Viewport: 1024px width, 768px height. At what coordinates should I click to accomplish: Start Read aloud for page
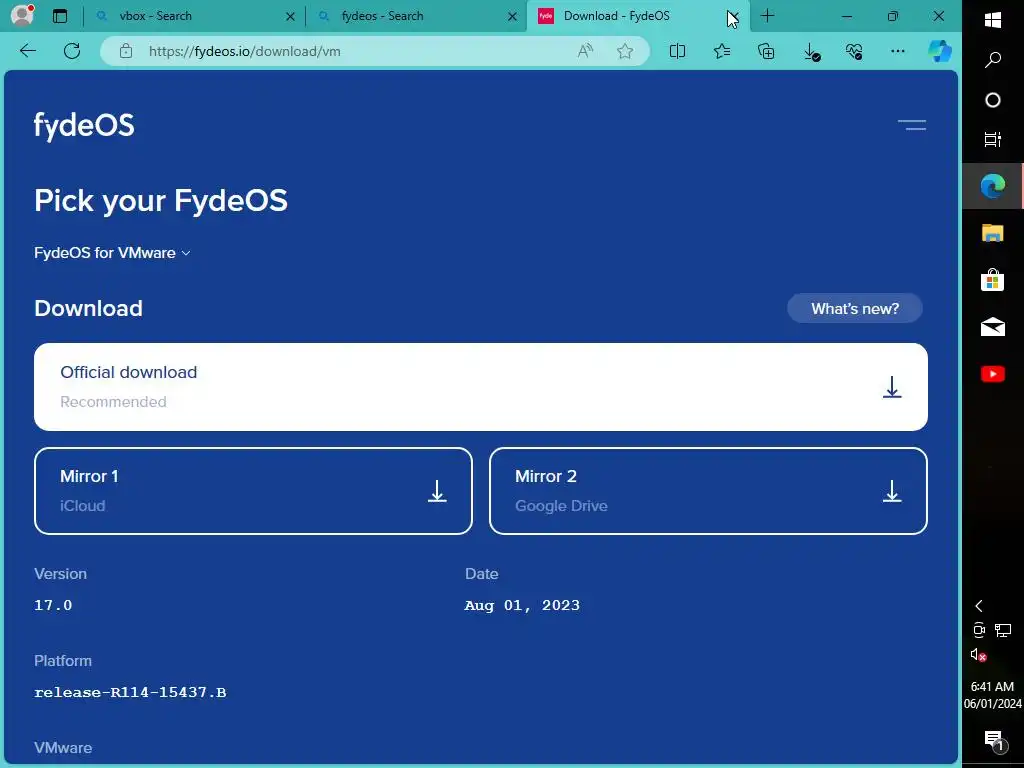pyautogui.click(x=585, y=51)
